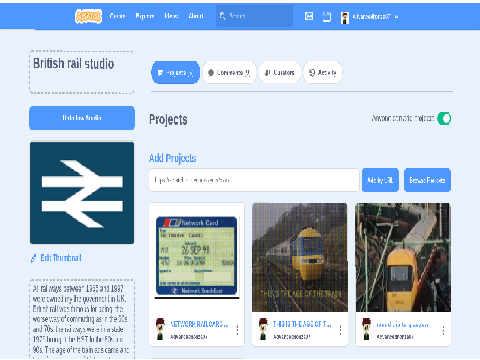Click avatar beside Network Railcard project
480x360 pixels.
160,329
